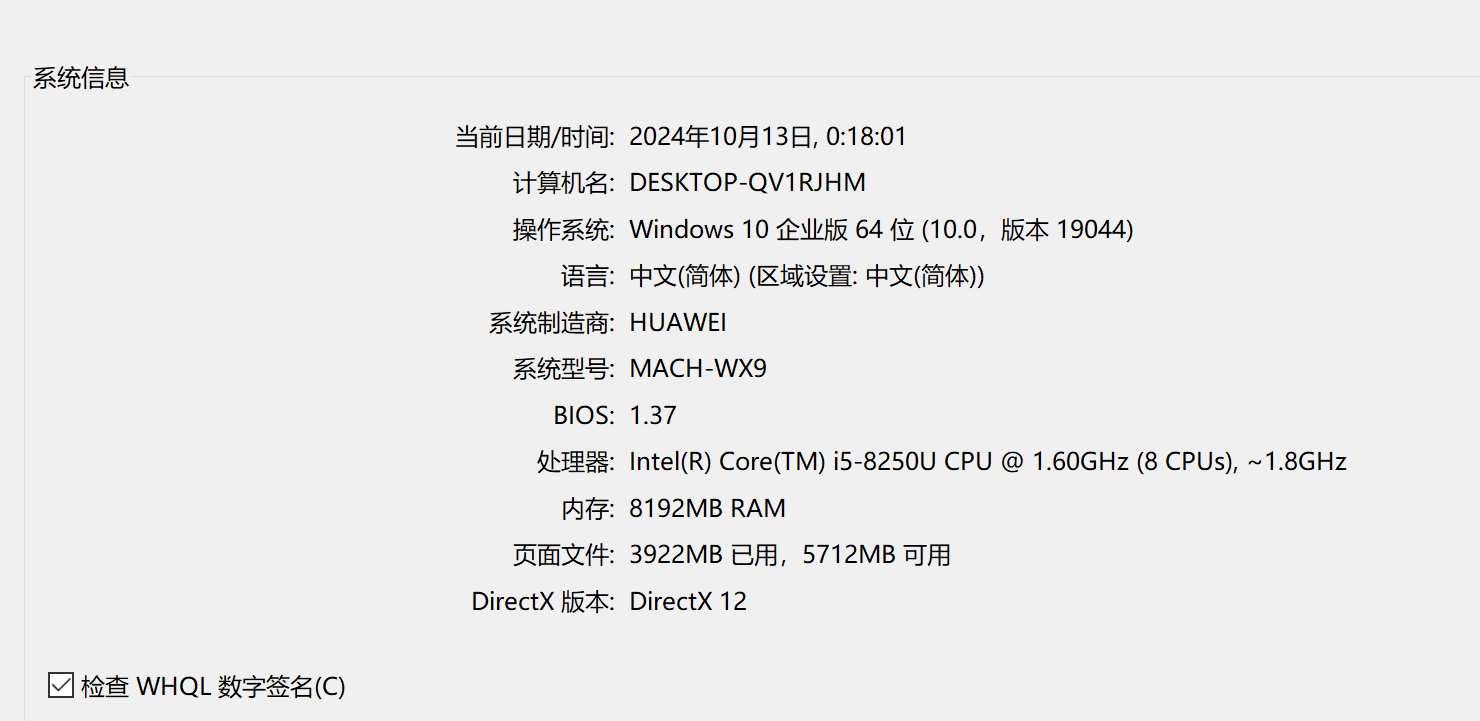
Task: Click the 当前日期/时间 label
Action: [534, 137]
